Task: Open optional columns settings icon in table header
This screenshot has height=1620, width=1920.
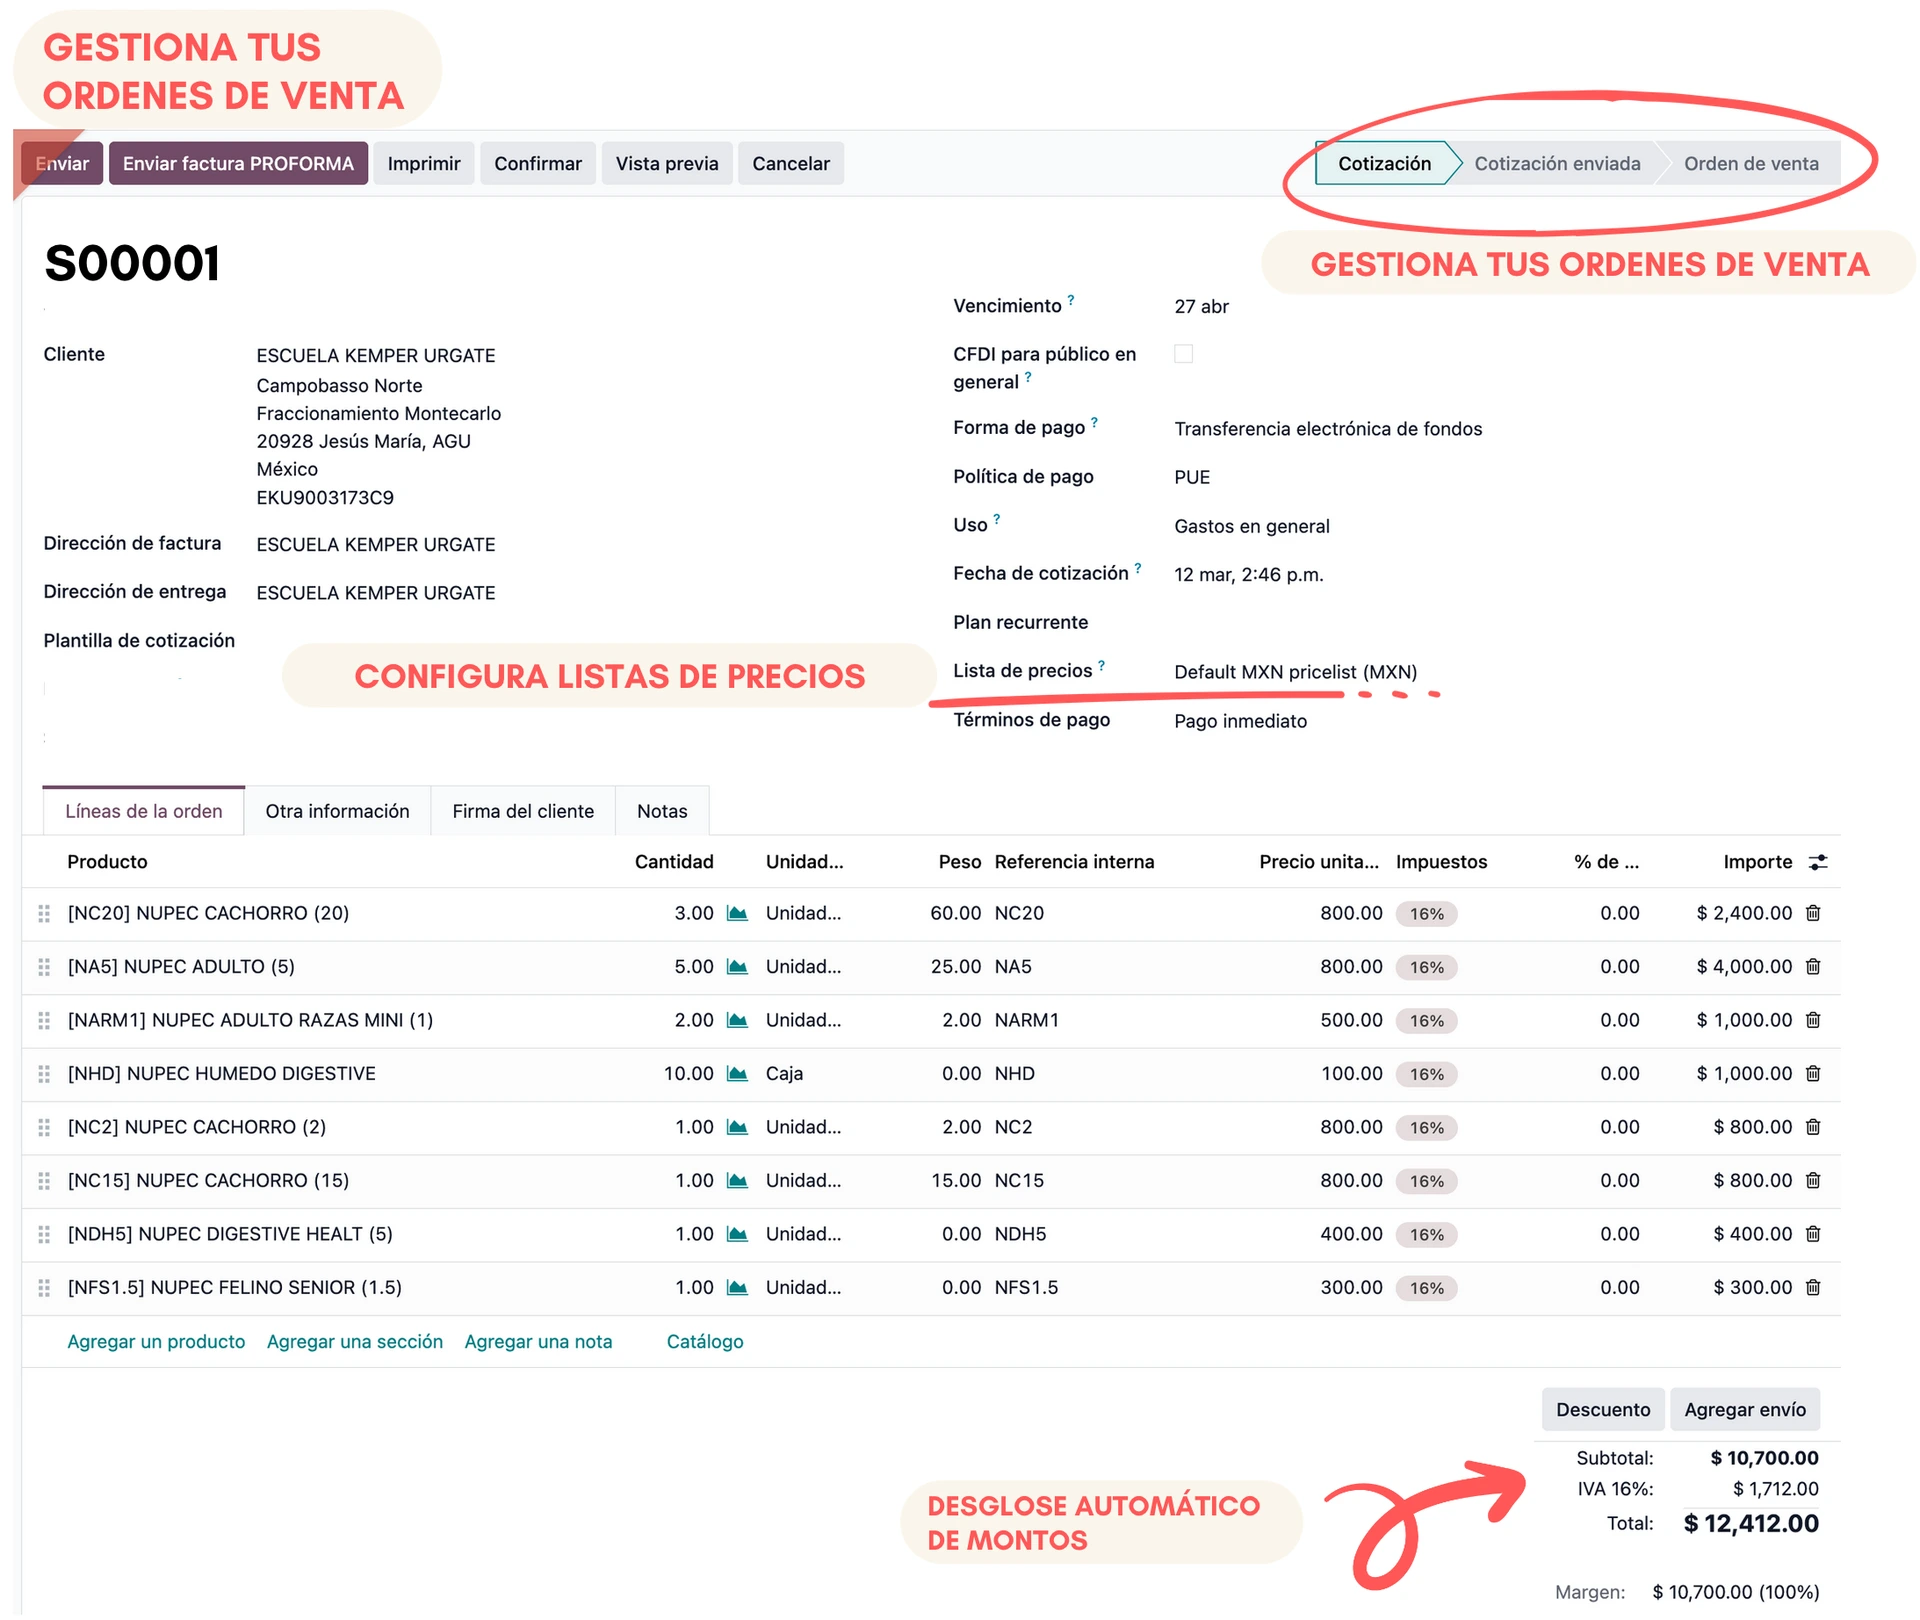Action: [1818, 862]
